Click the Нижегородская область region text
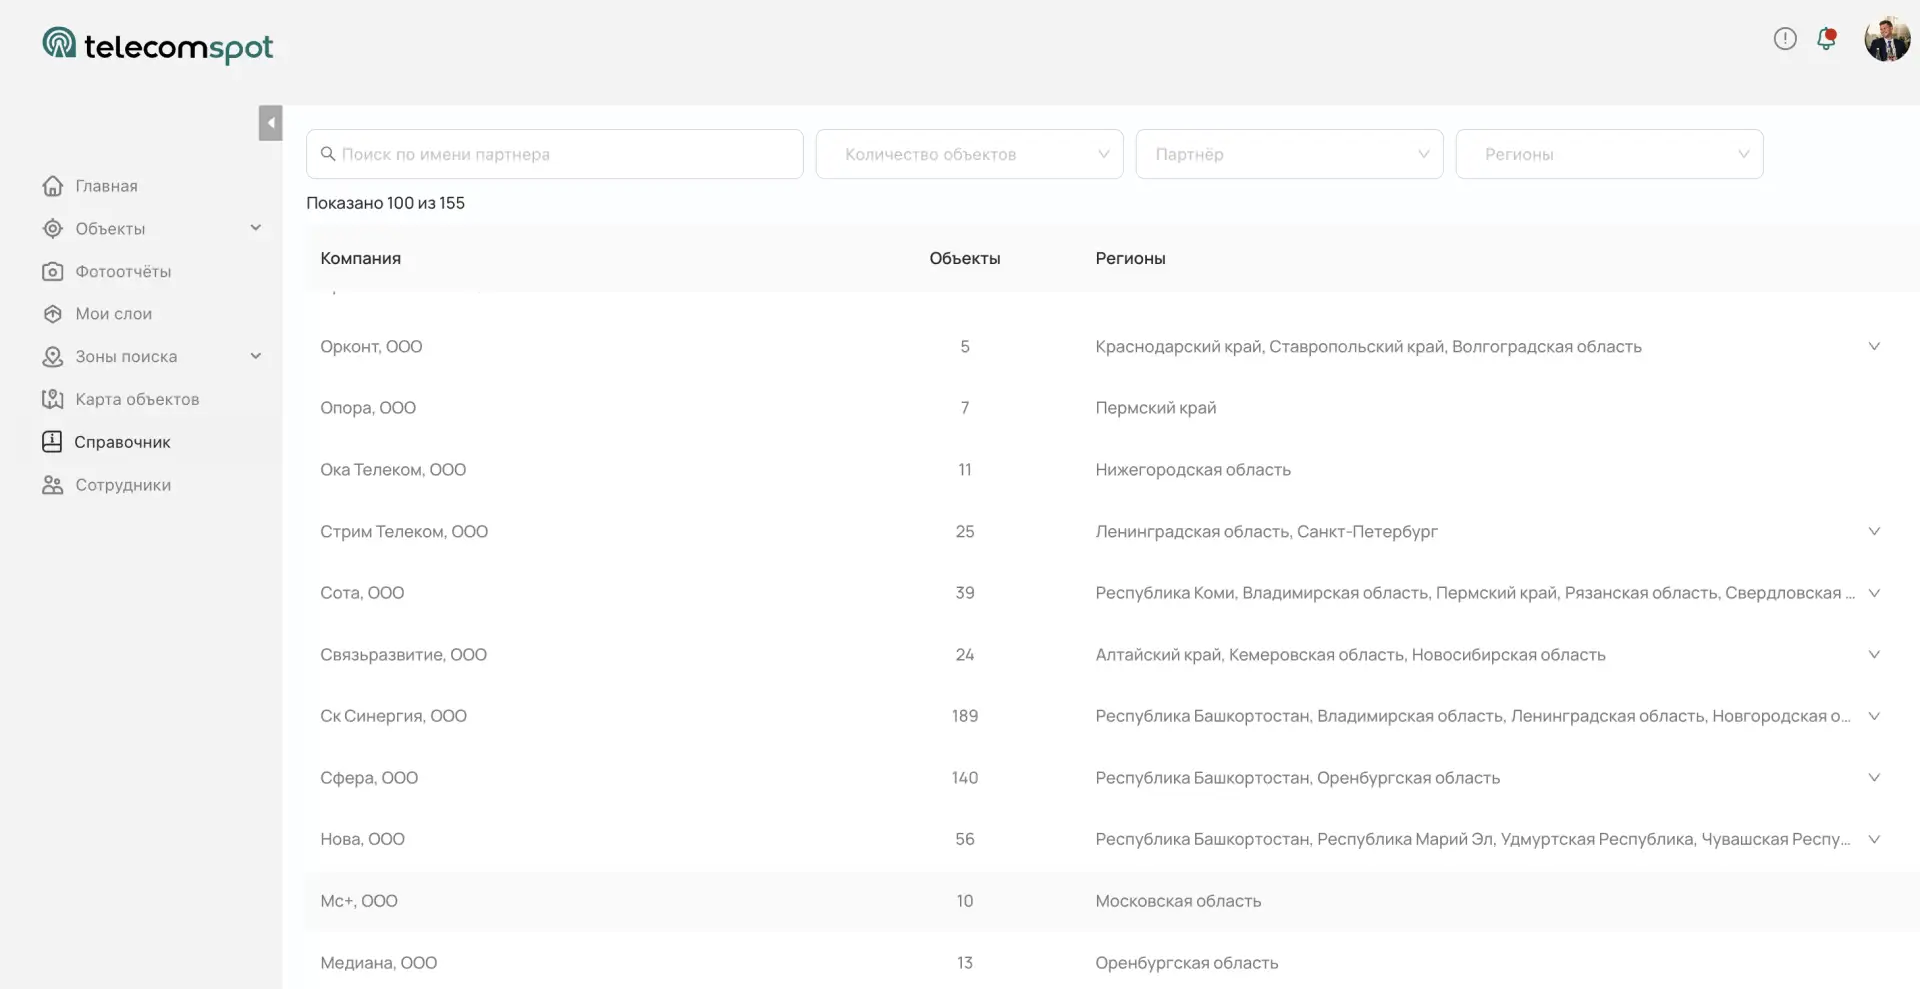The width and height of the screenshot is (1920, 989). tap(1193, 470)
